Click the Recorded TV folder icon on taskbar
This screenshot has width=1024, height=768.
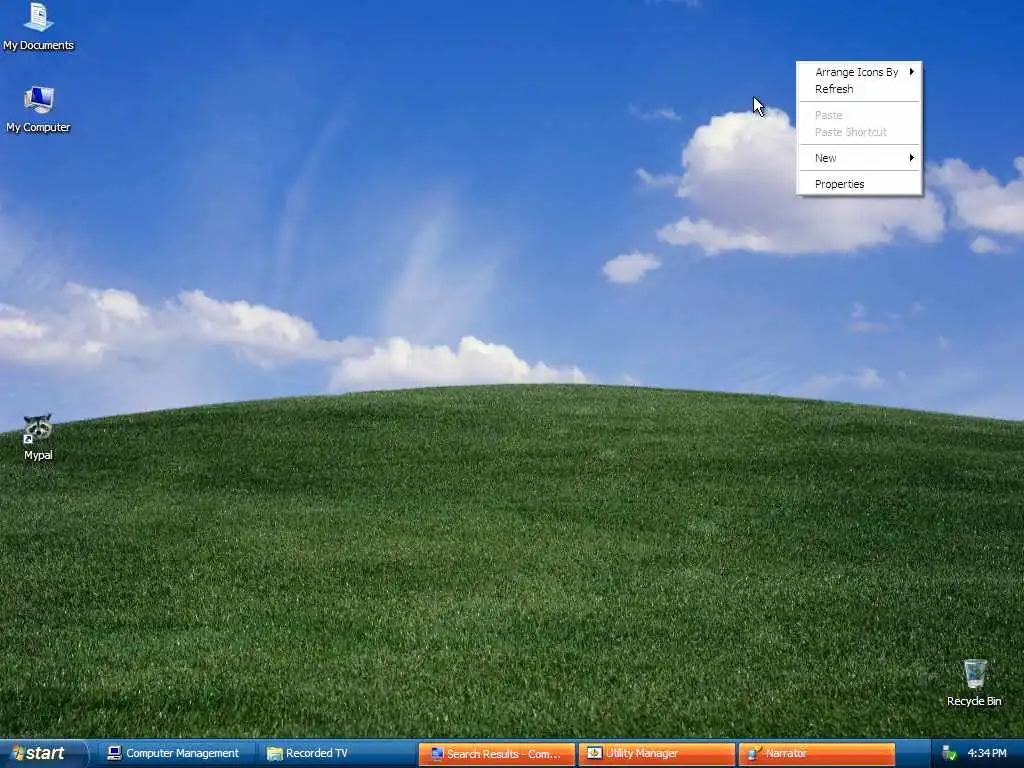pos(275,754)
